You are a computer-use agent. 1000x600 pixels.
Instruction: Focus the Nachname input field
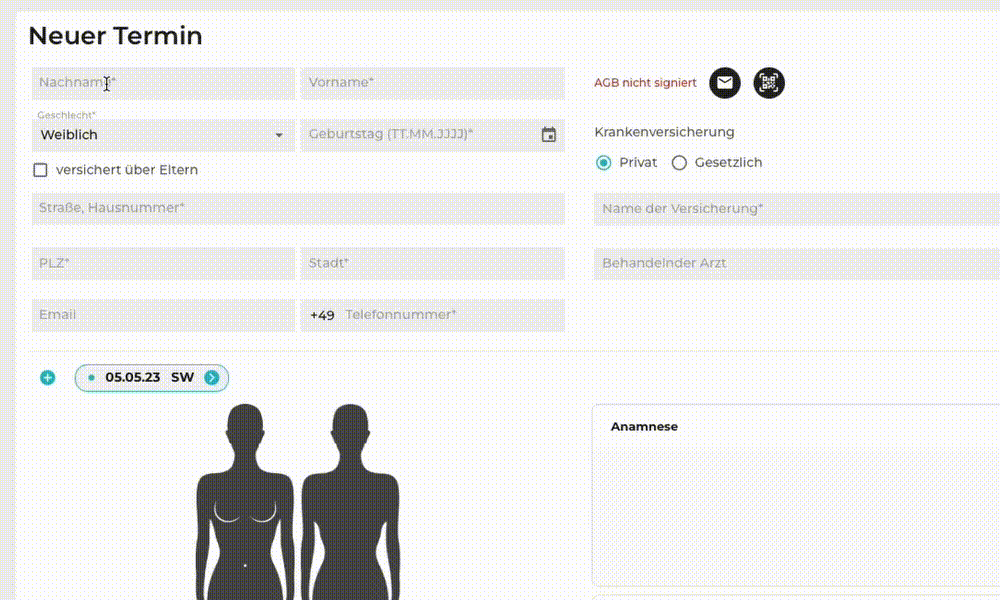pyautogui.click(x=163, y=83)
